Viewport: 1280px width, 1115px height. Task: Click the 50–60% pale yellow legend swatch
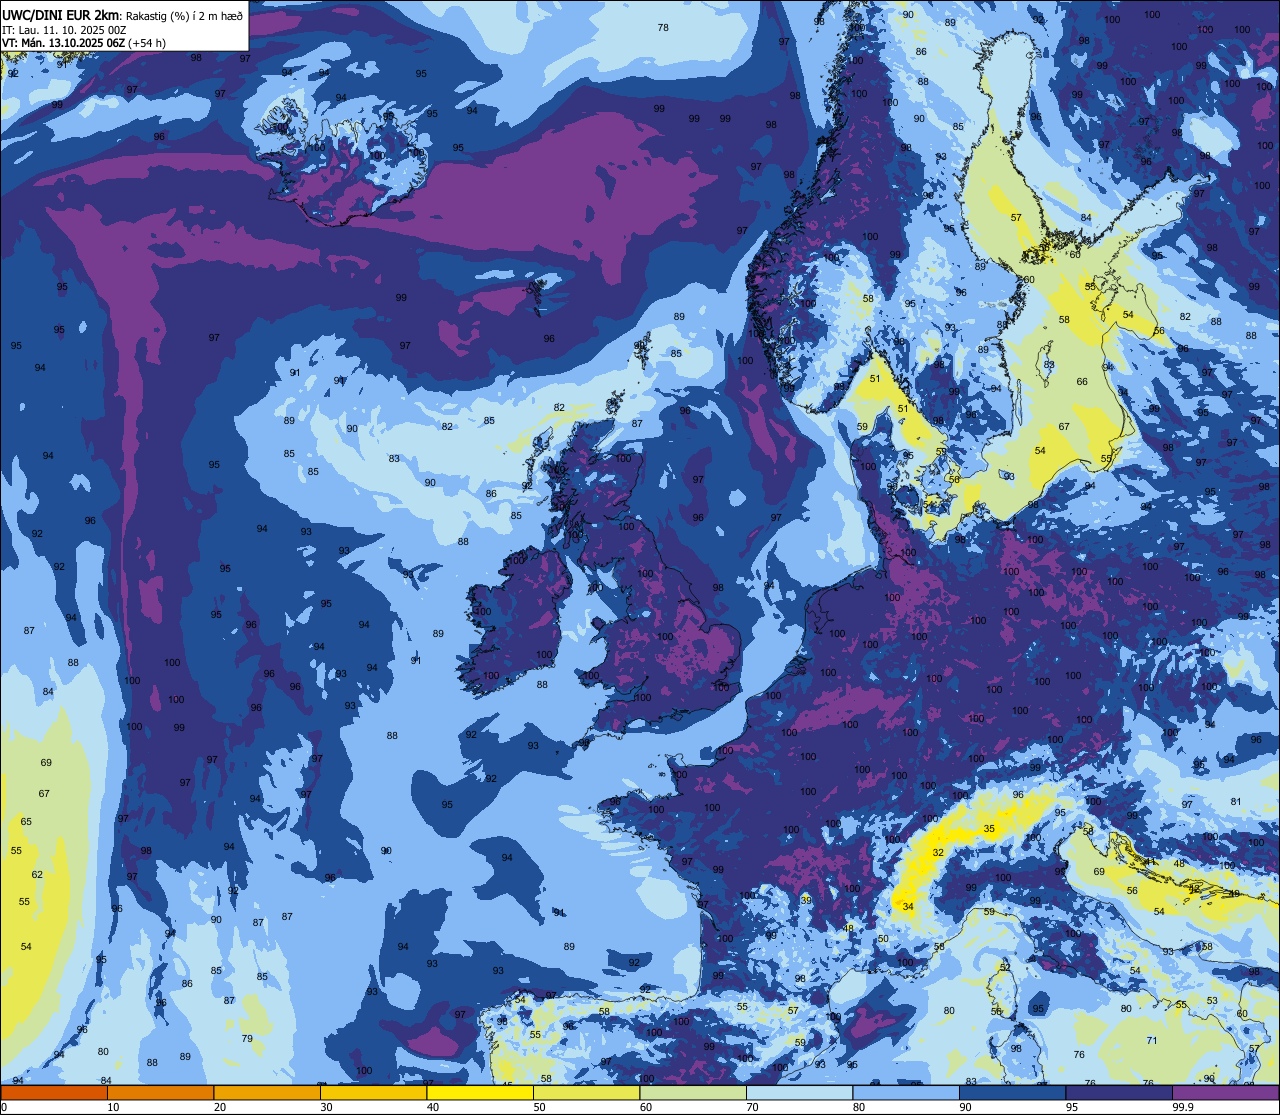coord(586,1093)
